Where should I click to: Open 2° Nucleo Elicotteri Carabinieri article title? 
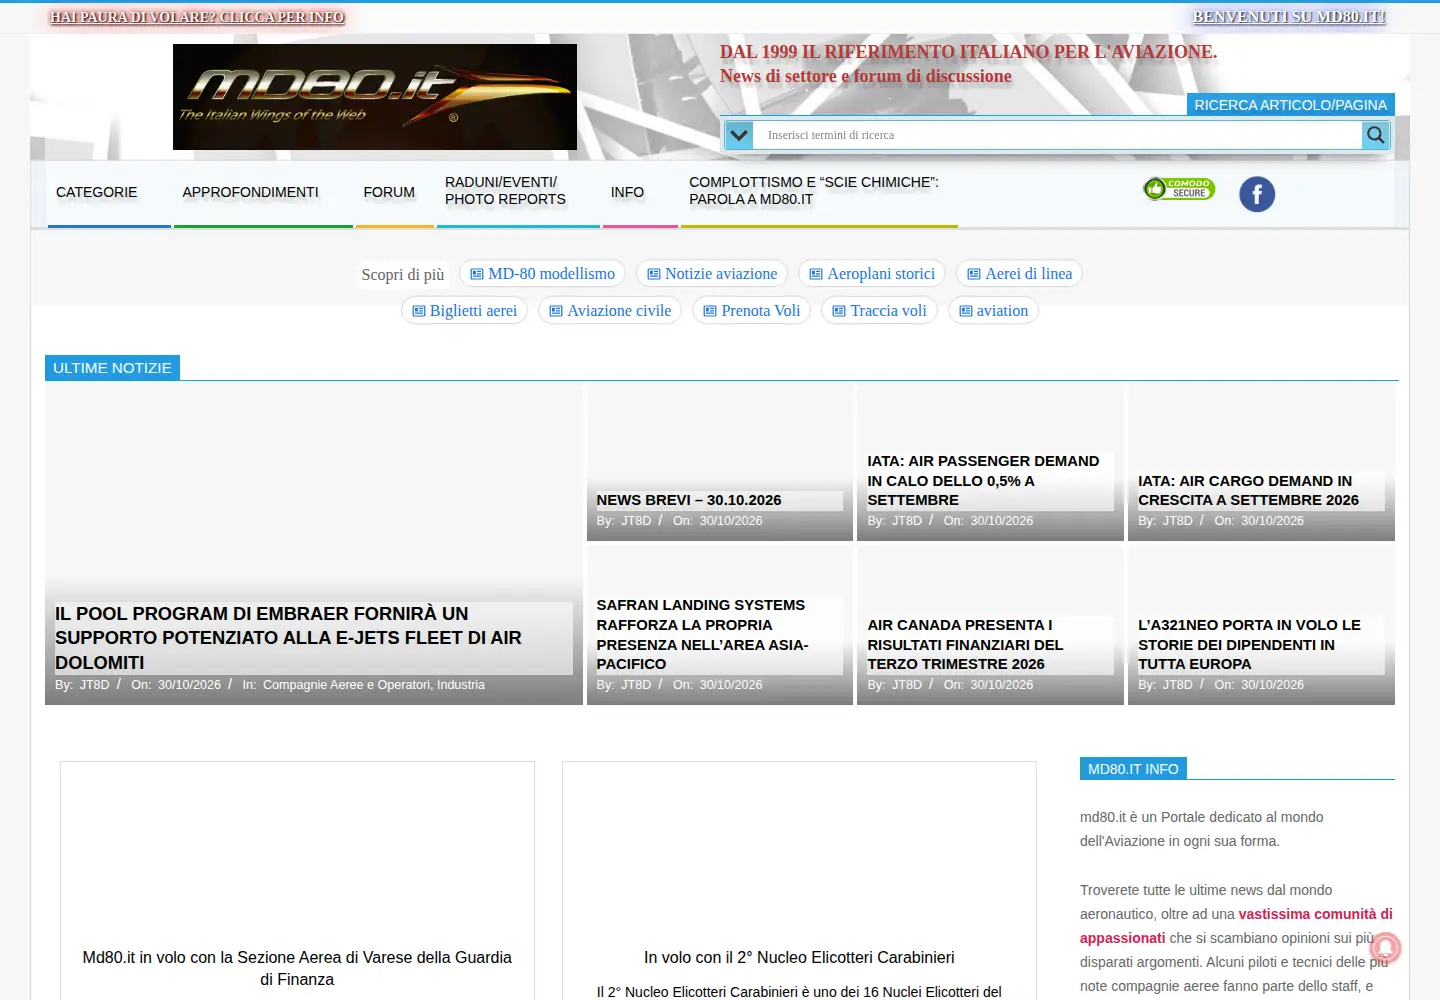[x=799, y=957]
